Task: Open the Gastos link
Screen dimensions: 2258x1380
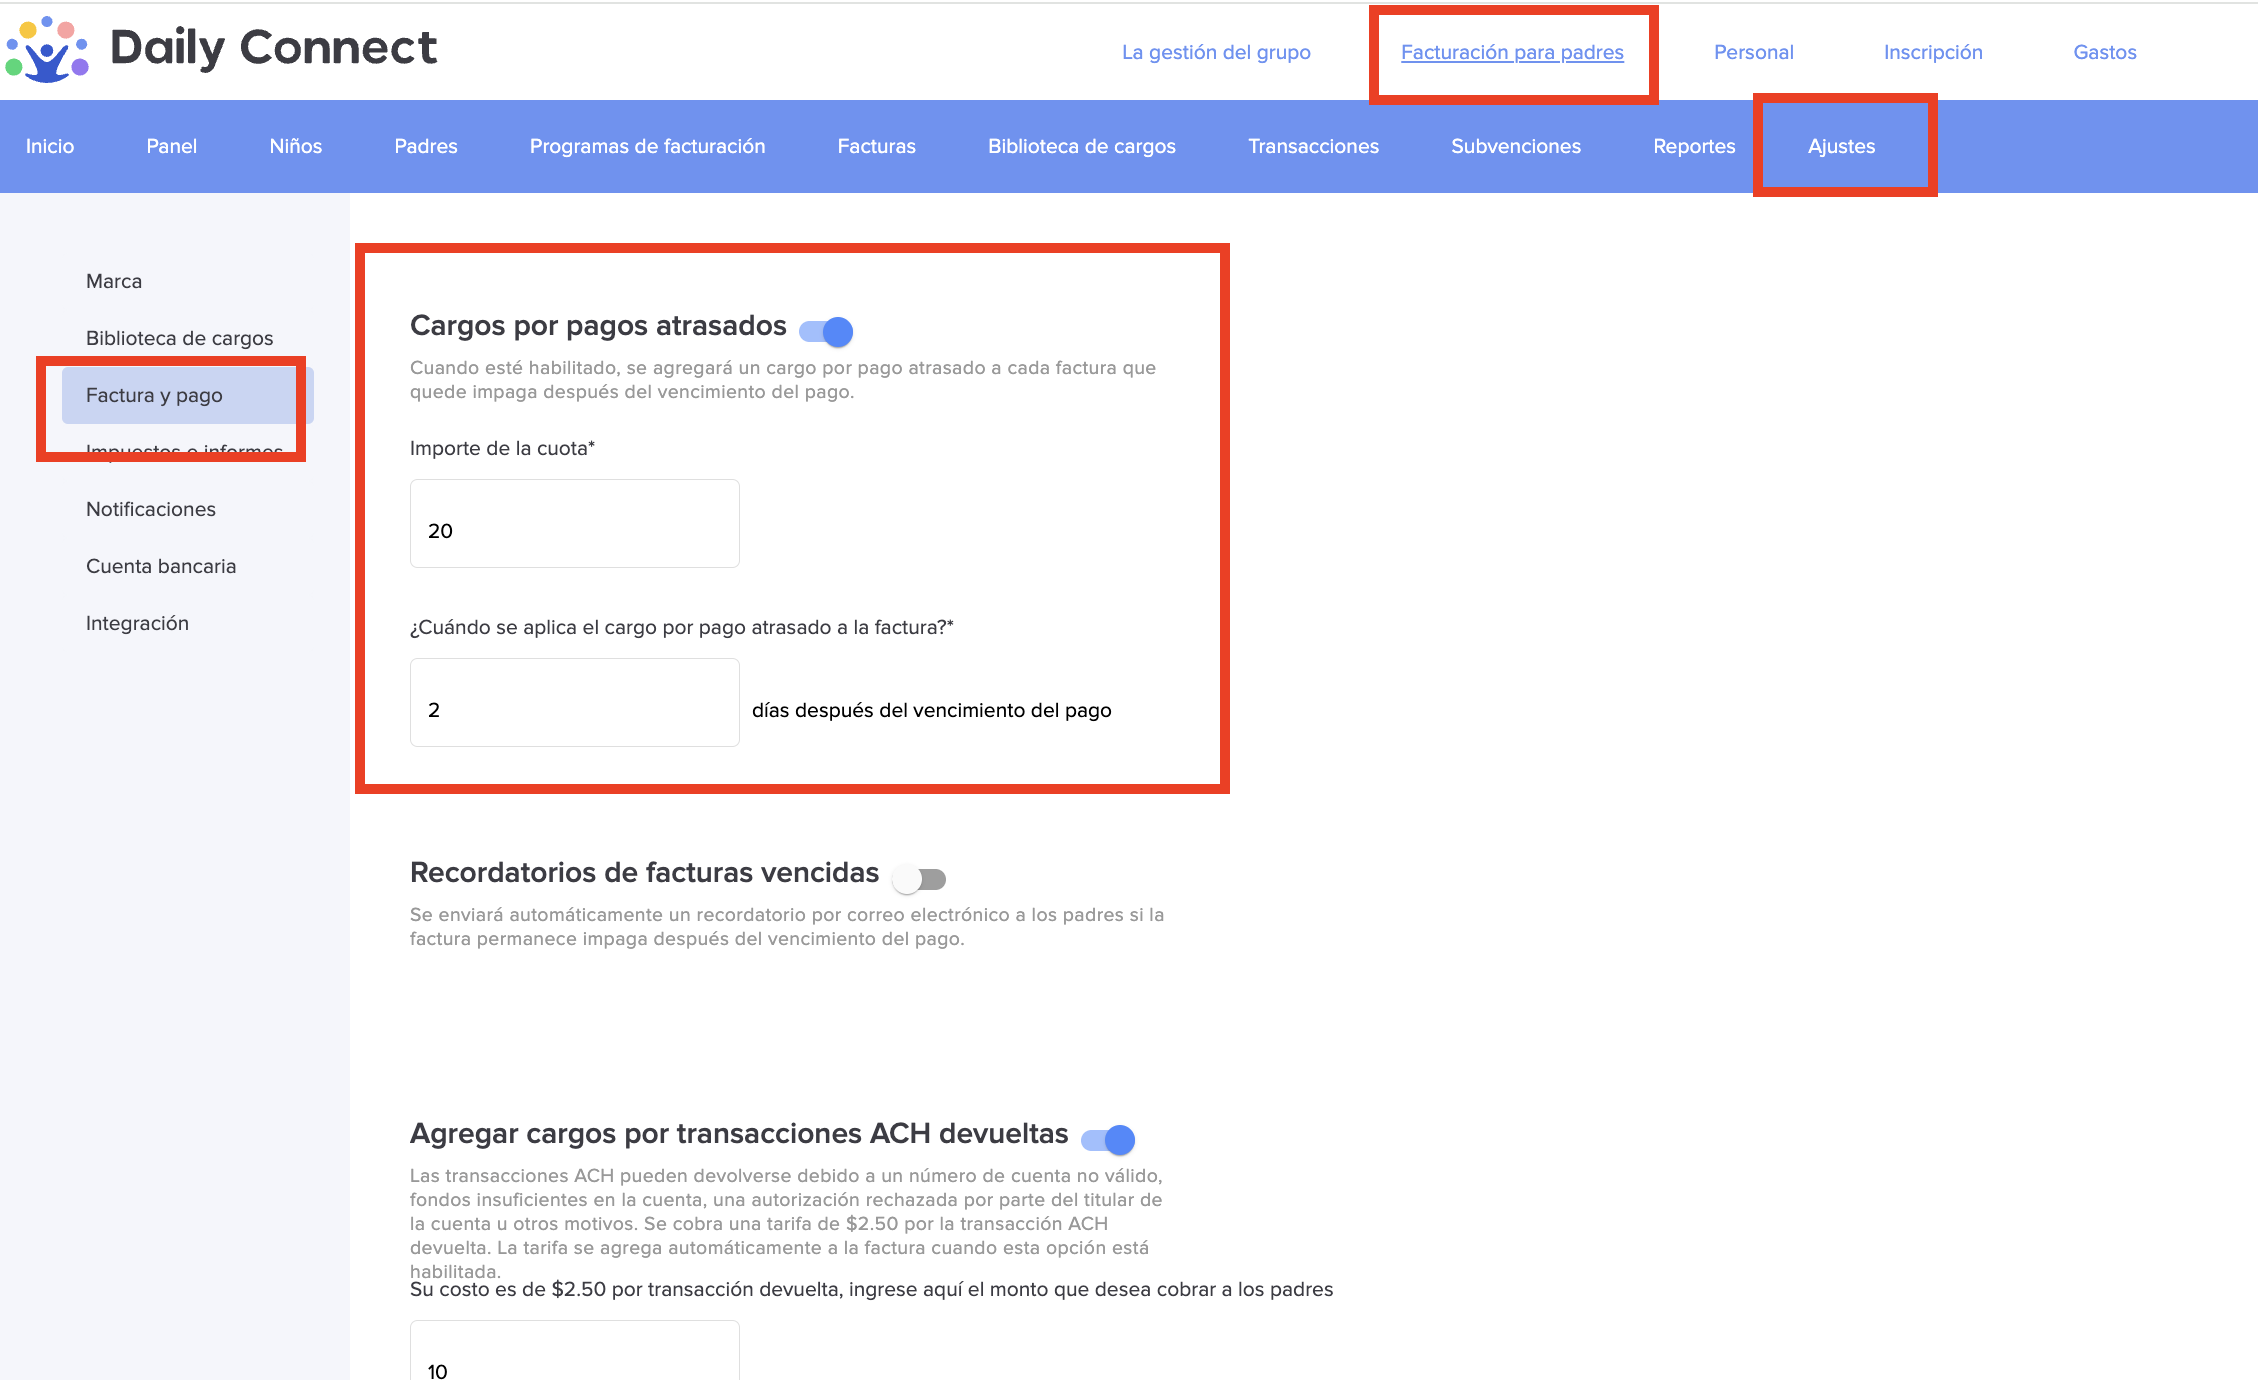Action: [2104, 52]
